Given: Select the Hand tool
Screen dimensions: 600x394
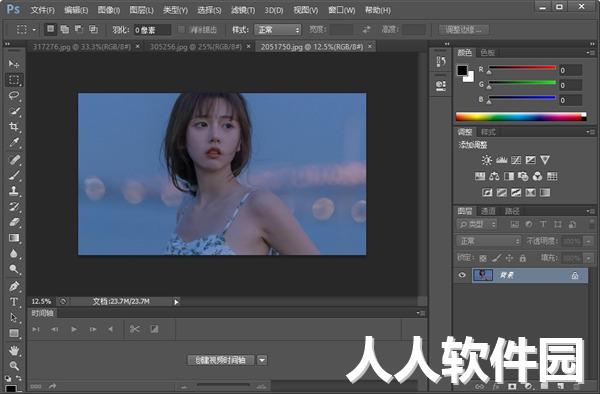Looking at the screenshot, I should (14, 350).
